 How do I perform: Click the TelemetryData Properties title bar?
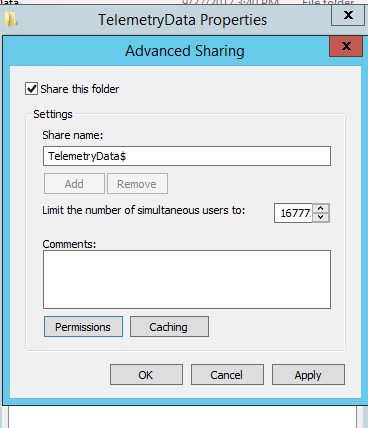coord(183,20)
